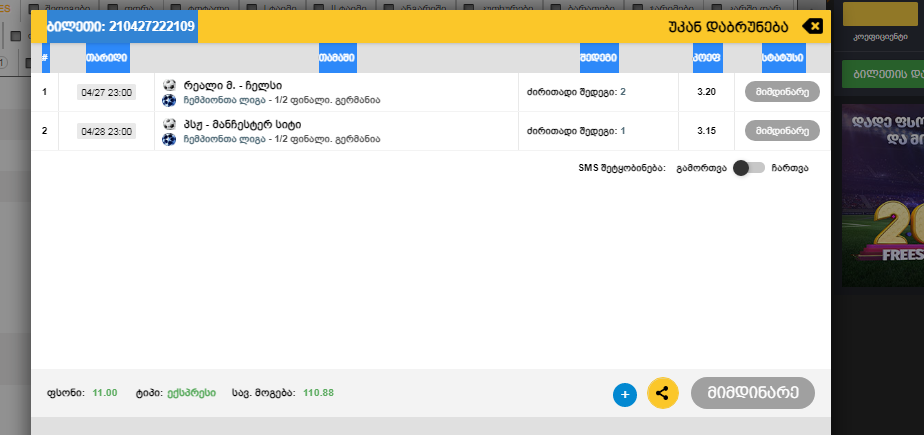Click the green ბილეთის button behind the dialog
The image size is (924, 435).
coord(882,74)
